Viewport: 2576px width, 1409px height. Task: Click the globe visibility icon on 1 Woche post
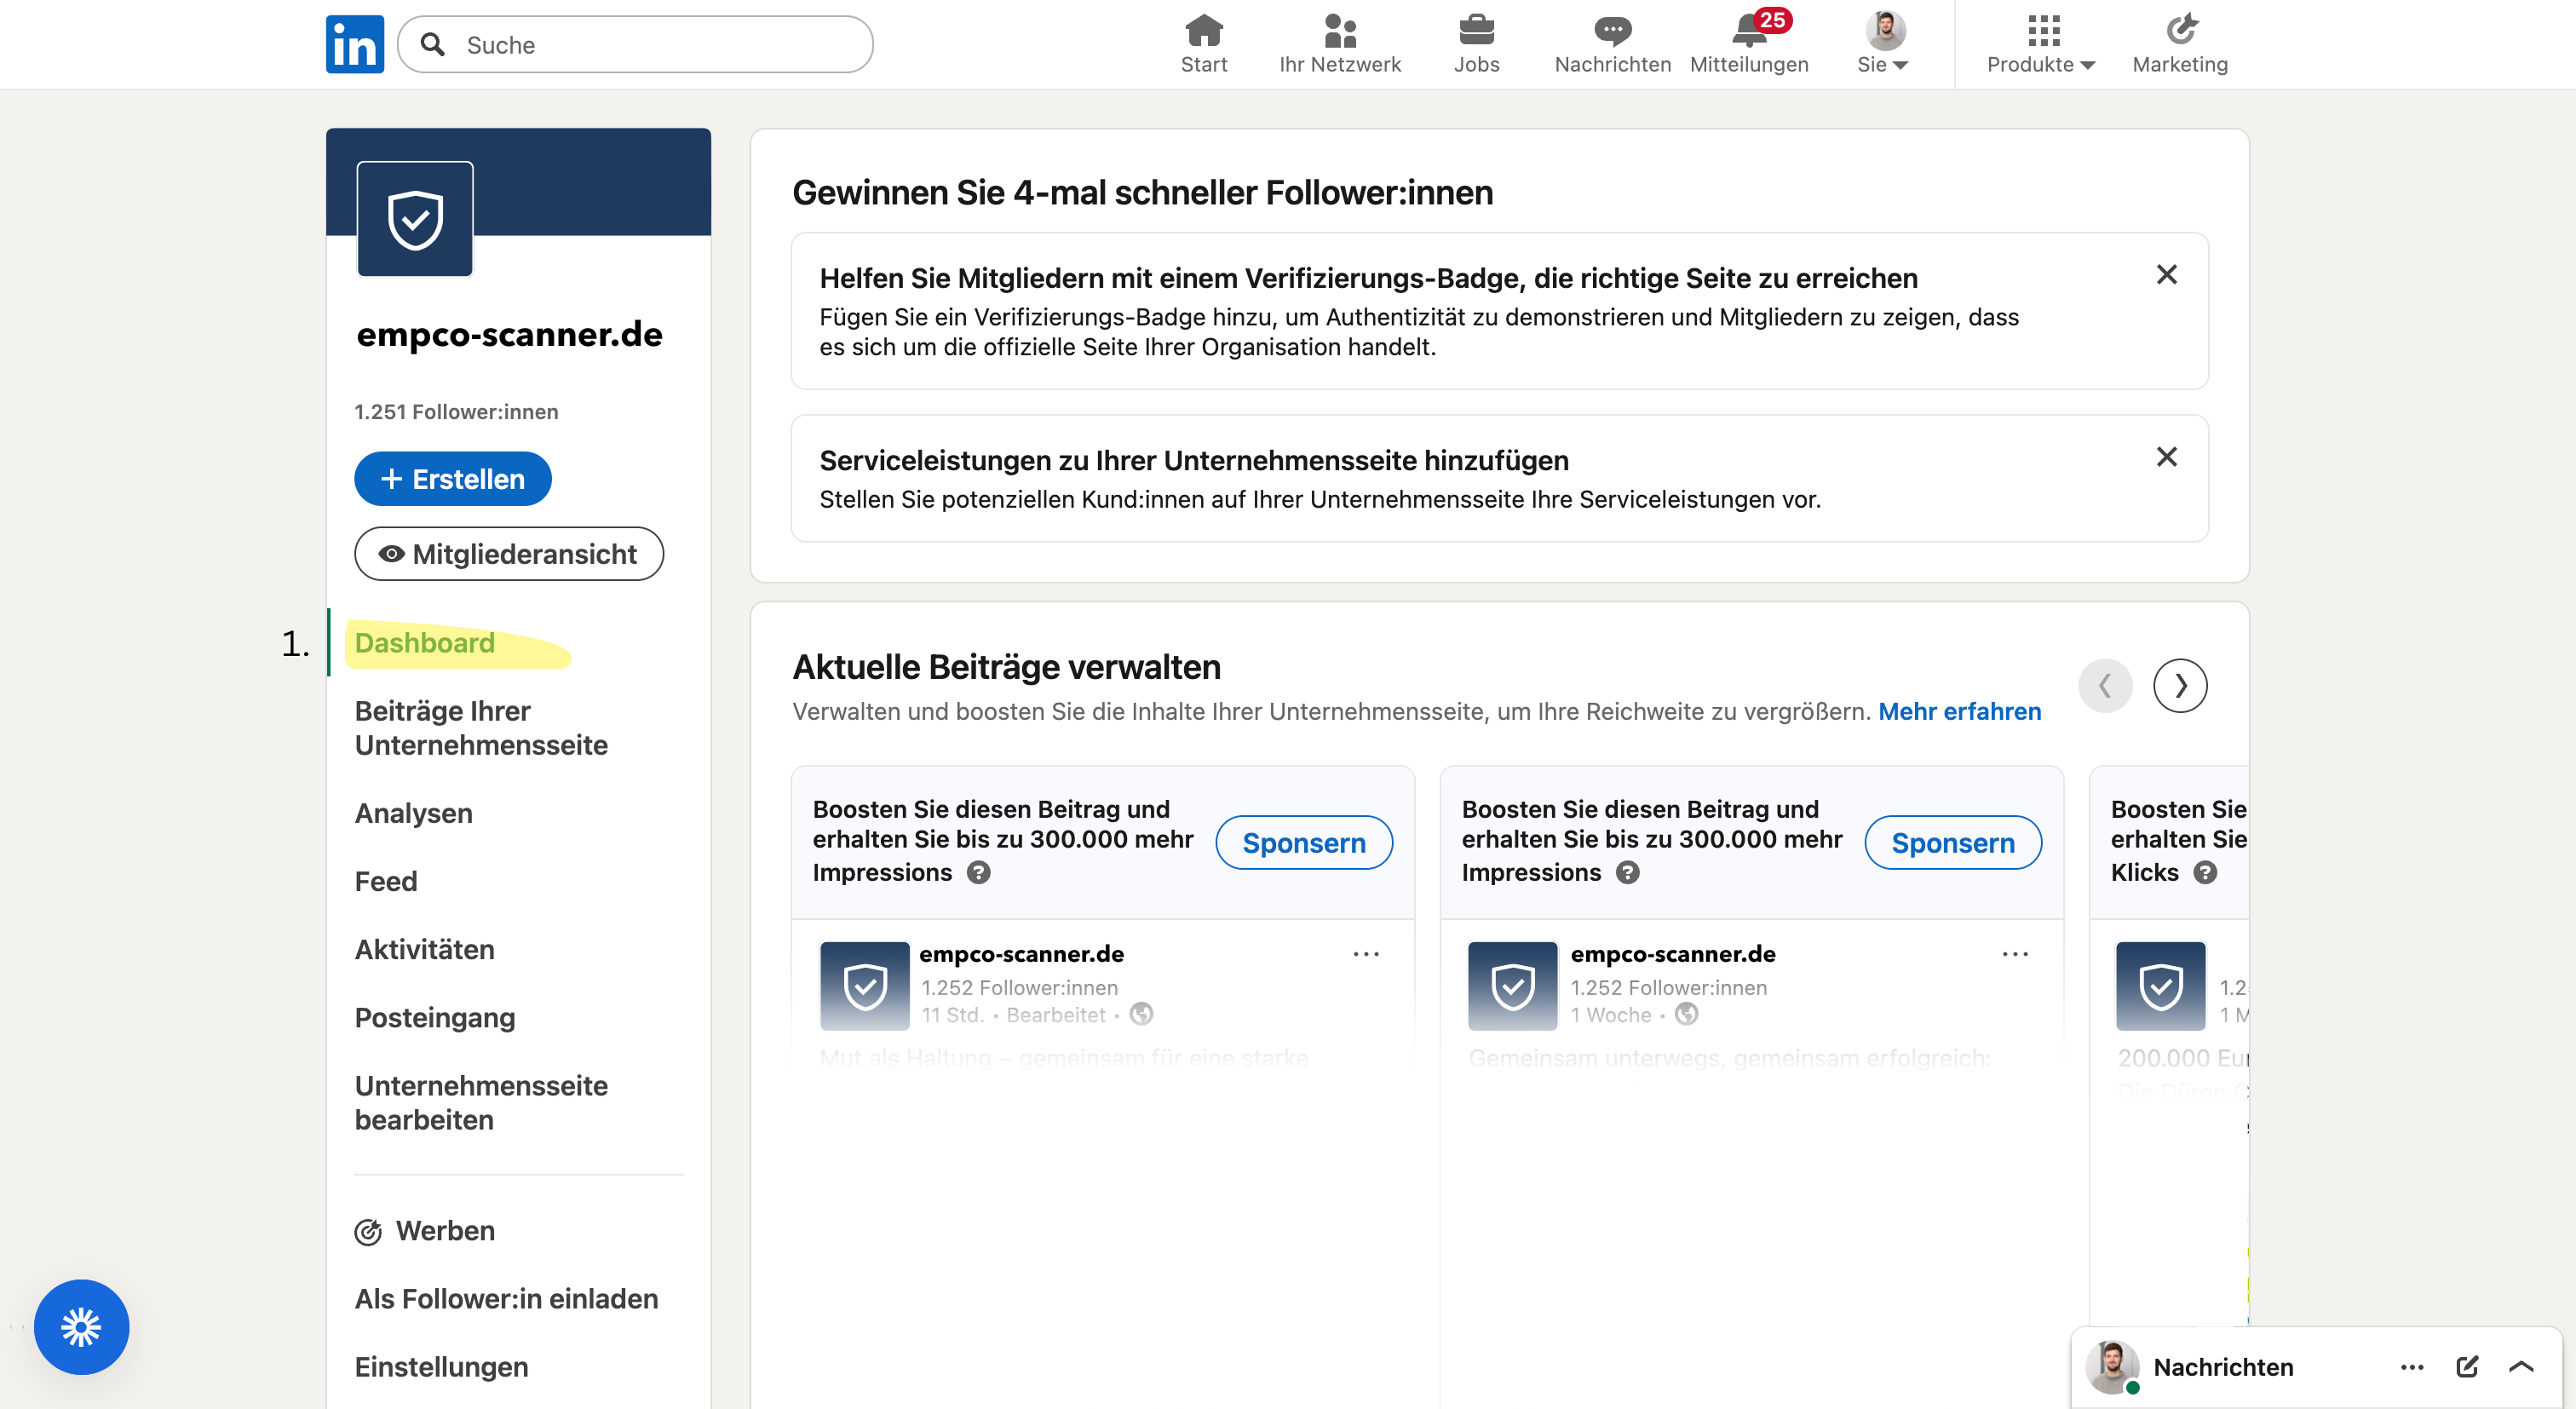point(1686,1014)
